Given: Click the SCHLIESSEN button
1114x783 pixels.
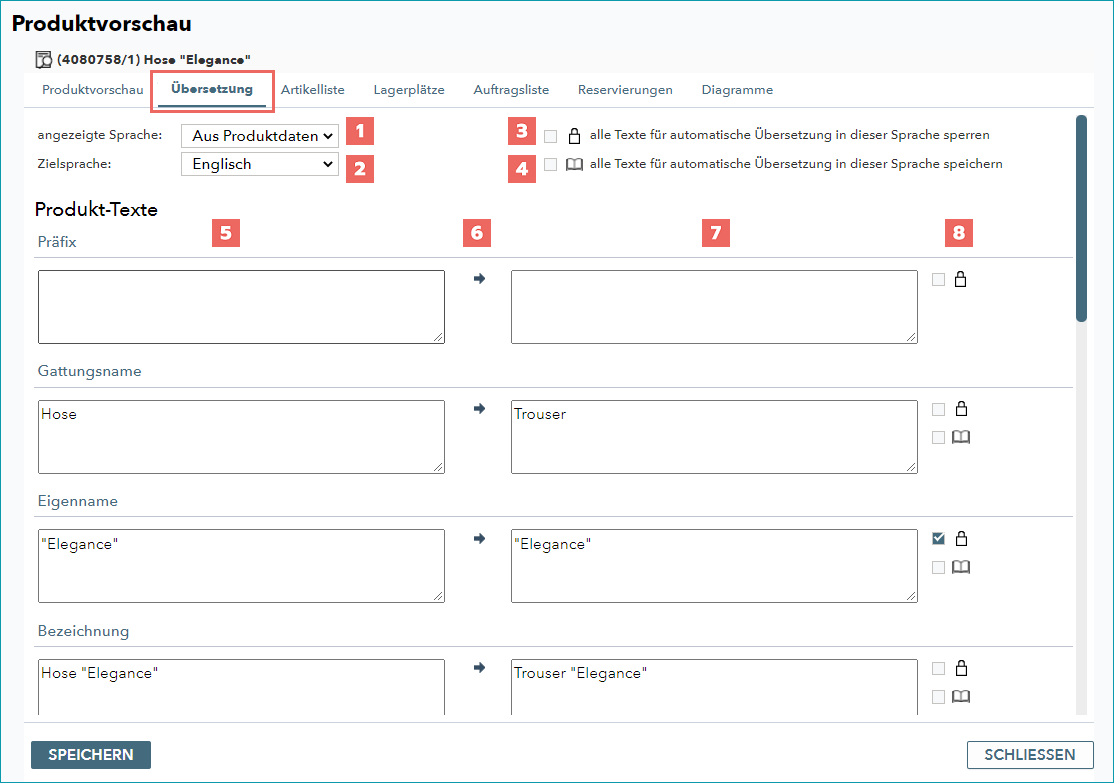Looking at the screenshot, I should (1030, 755).
